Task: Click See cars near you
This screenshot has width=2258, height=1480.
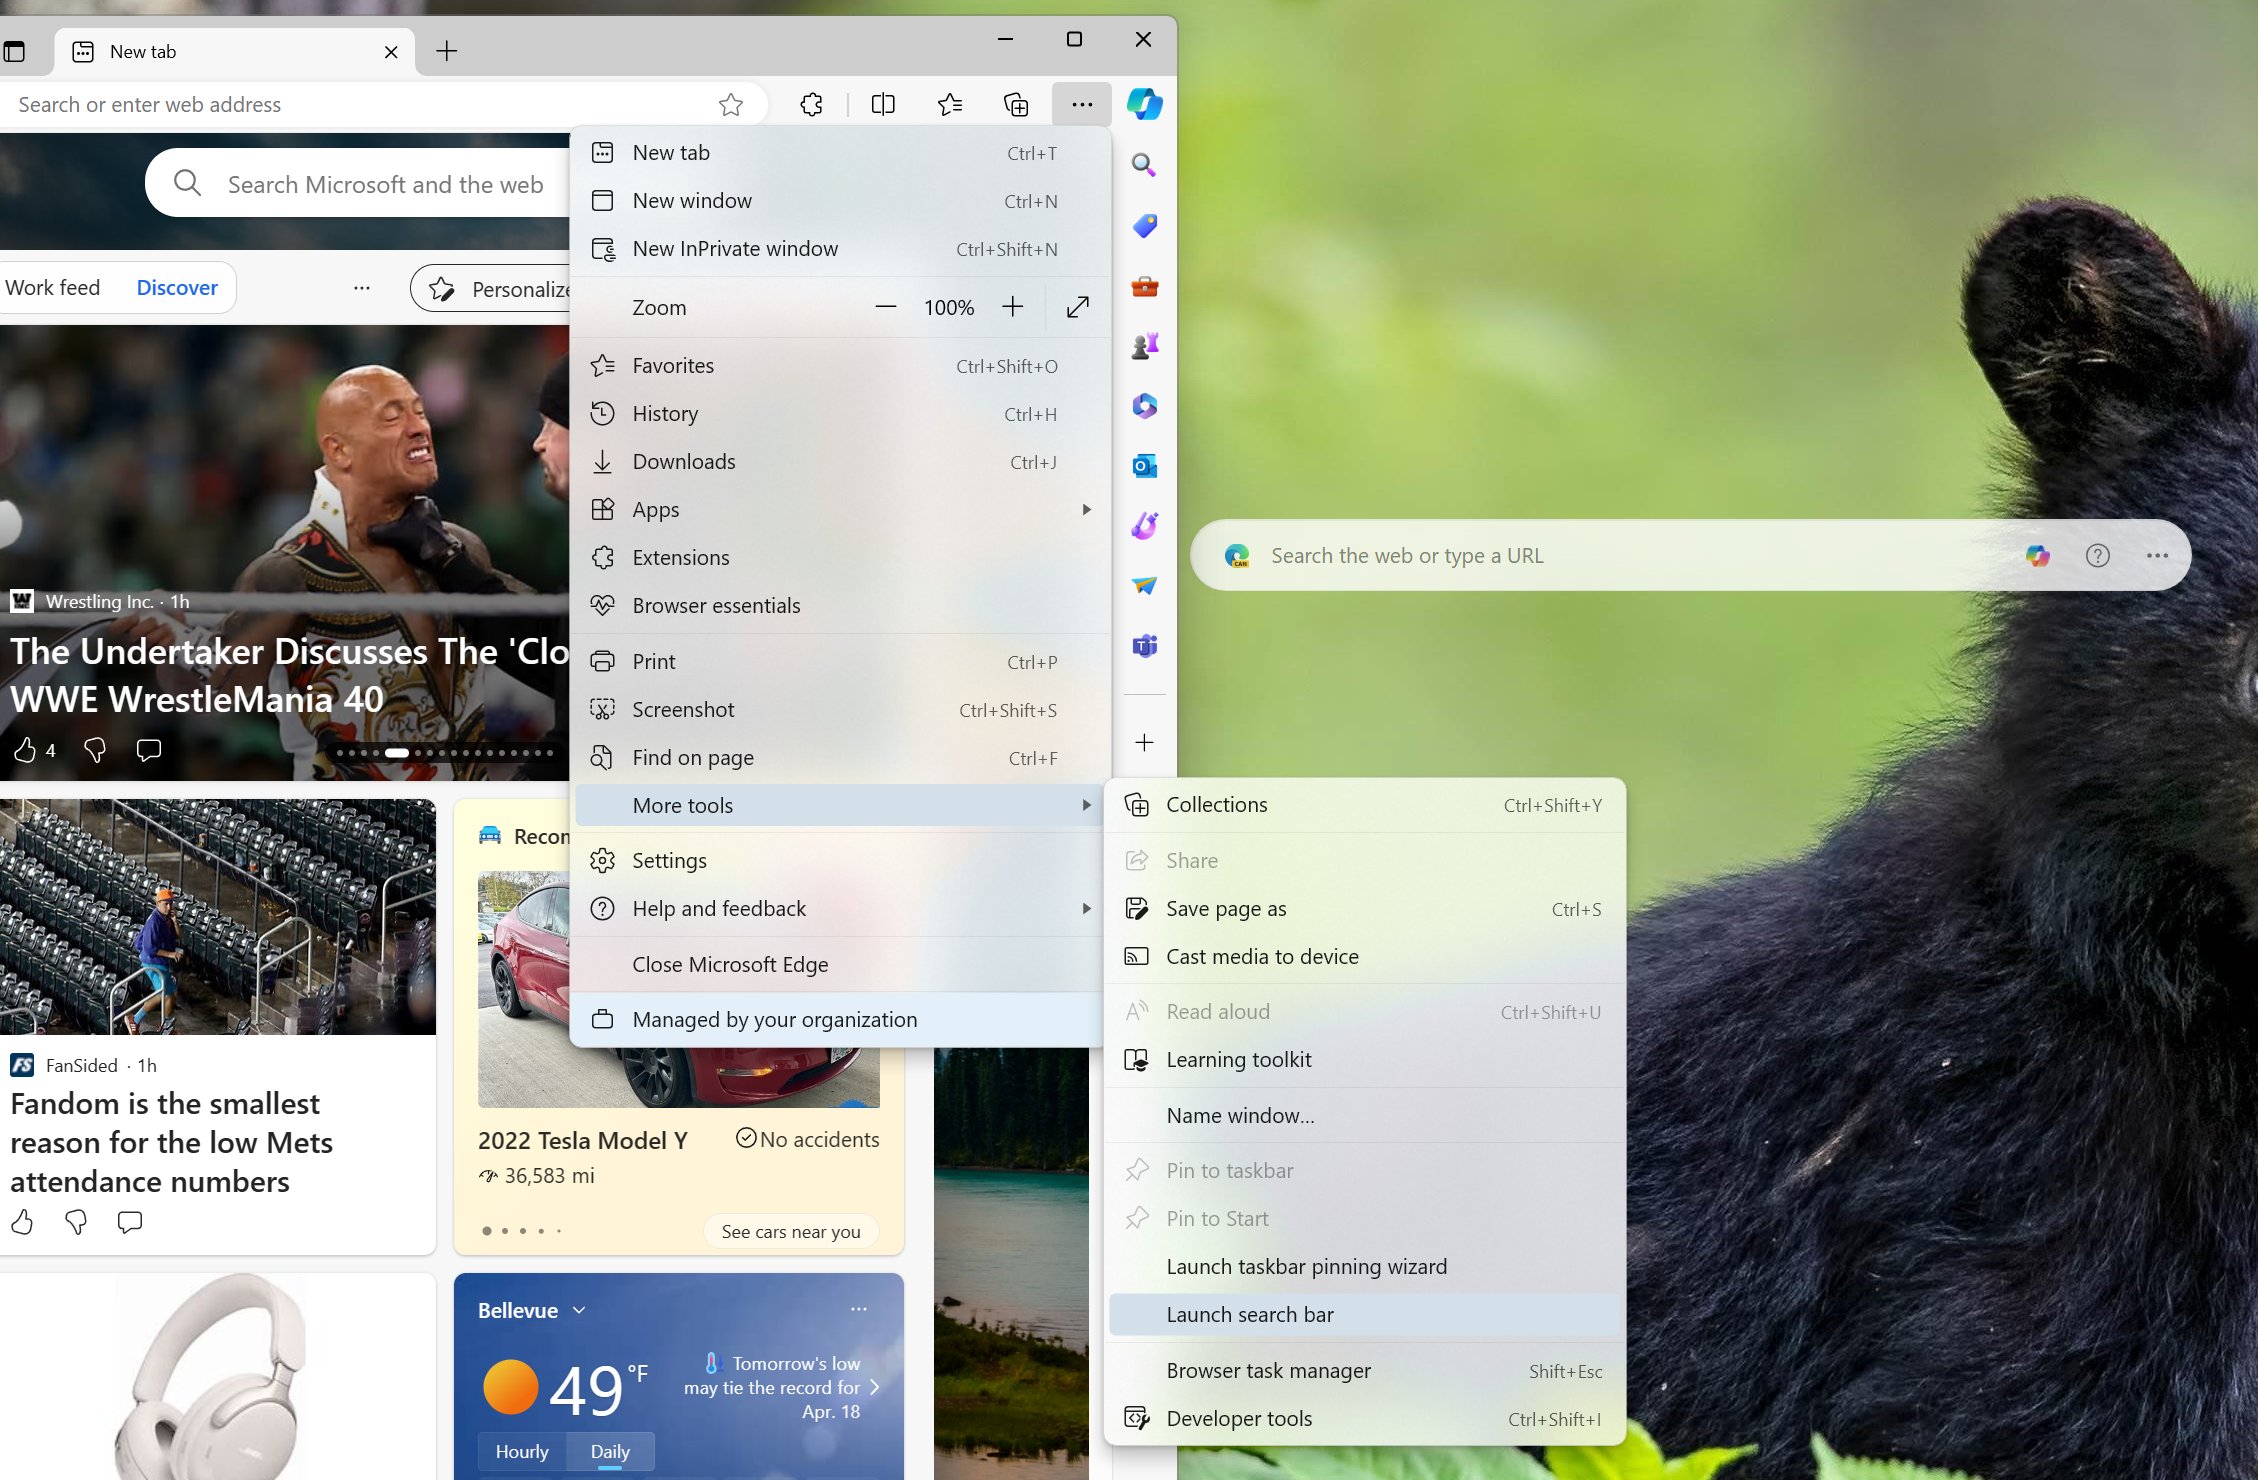Action: tap(791, 1231)
